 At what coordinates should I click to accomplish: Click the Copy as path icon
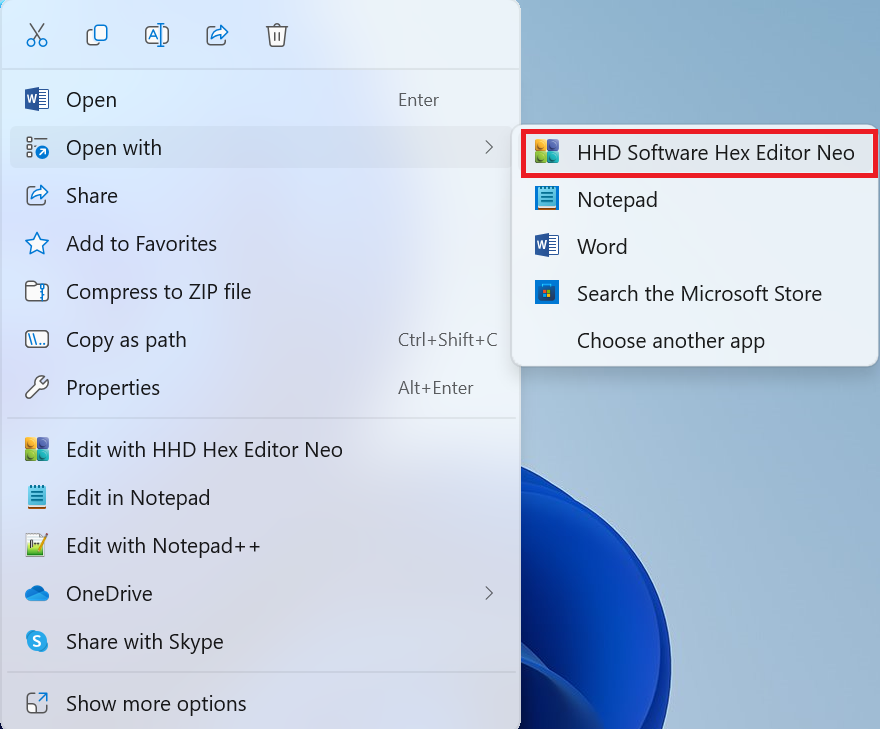tap(37, 340)
